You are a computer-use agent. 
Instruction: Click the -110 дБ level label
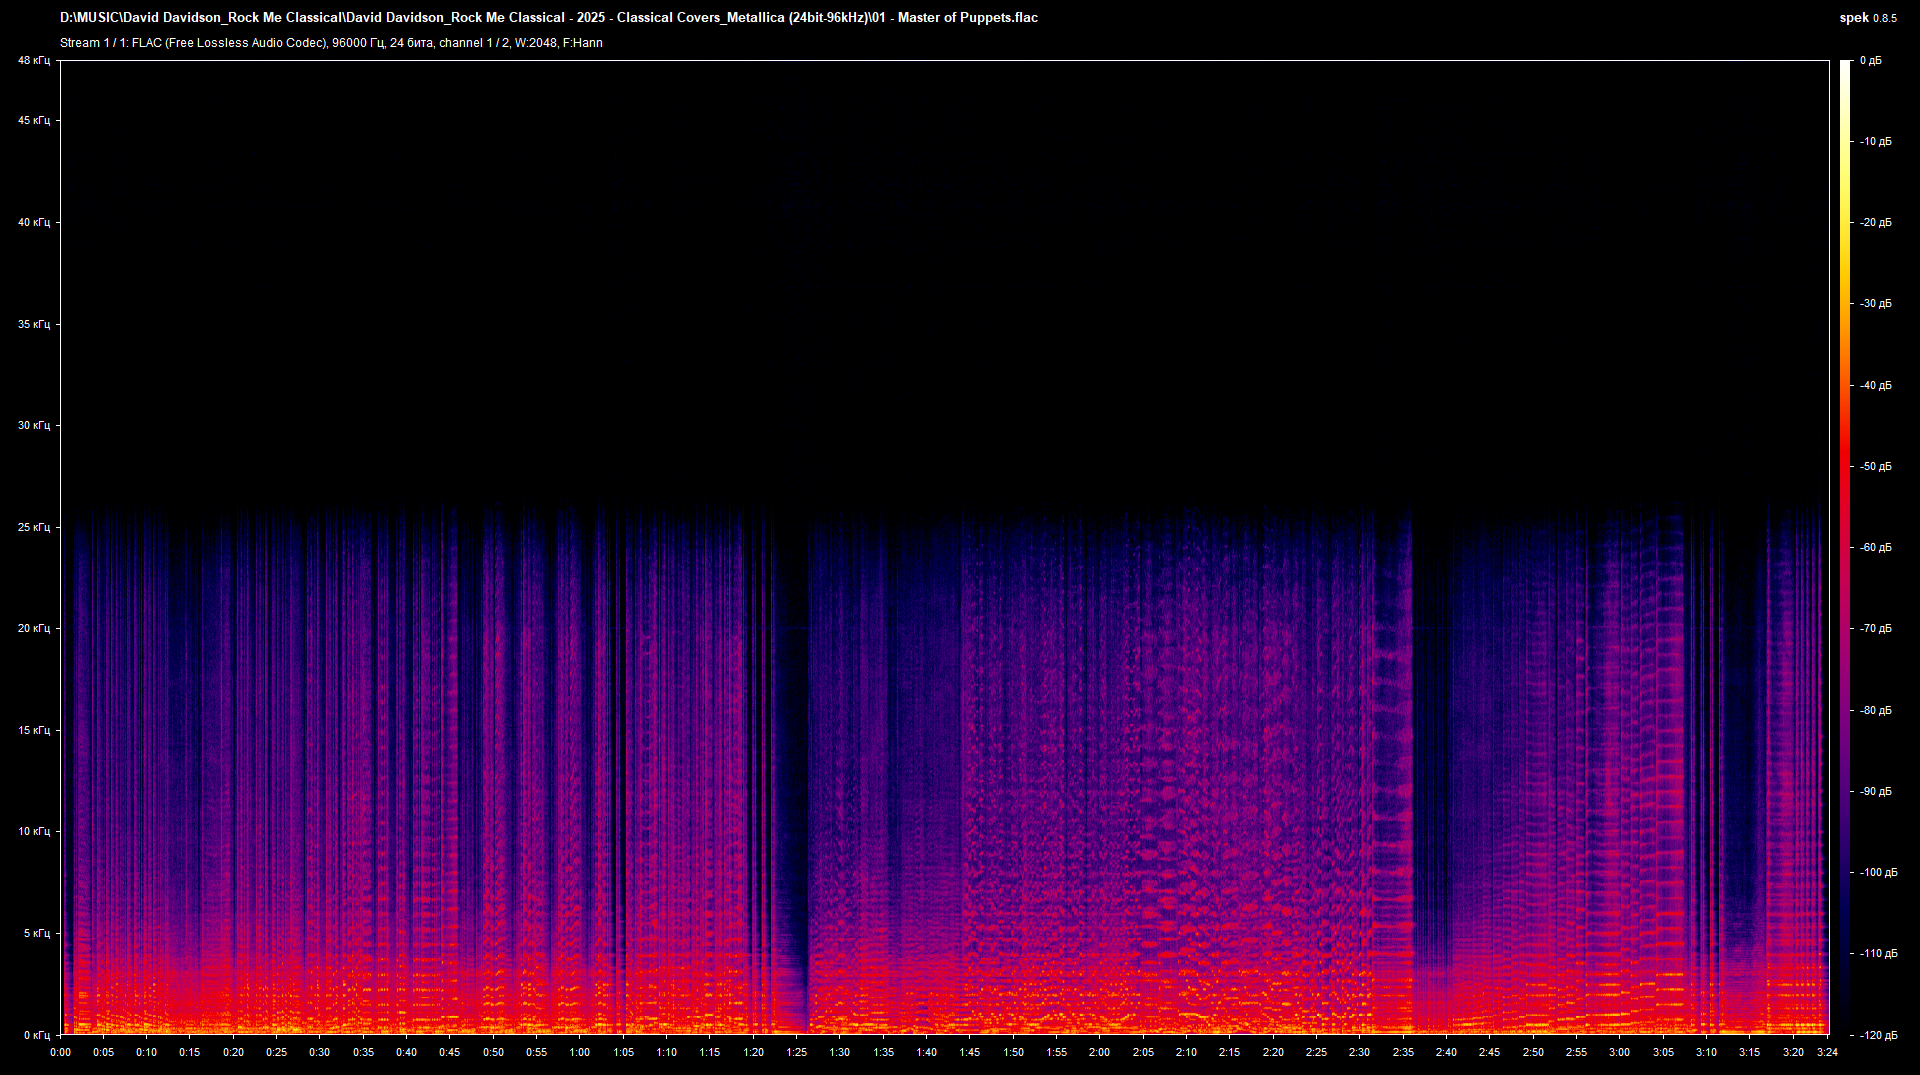pos(1879,954)
